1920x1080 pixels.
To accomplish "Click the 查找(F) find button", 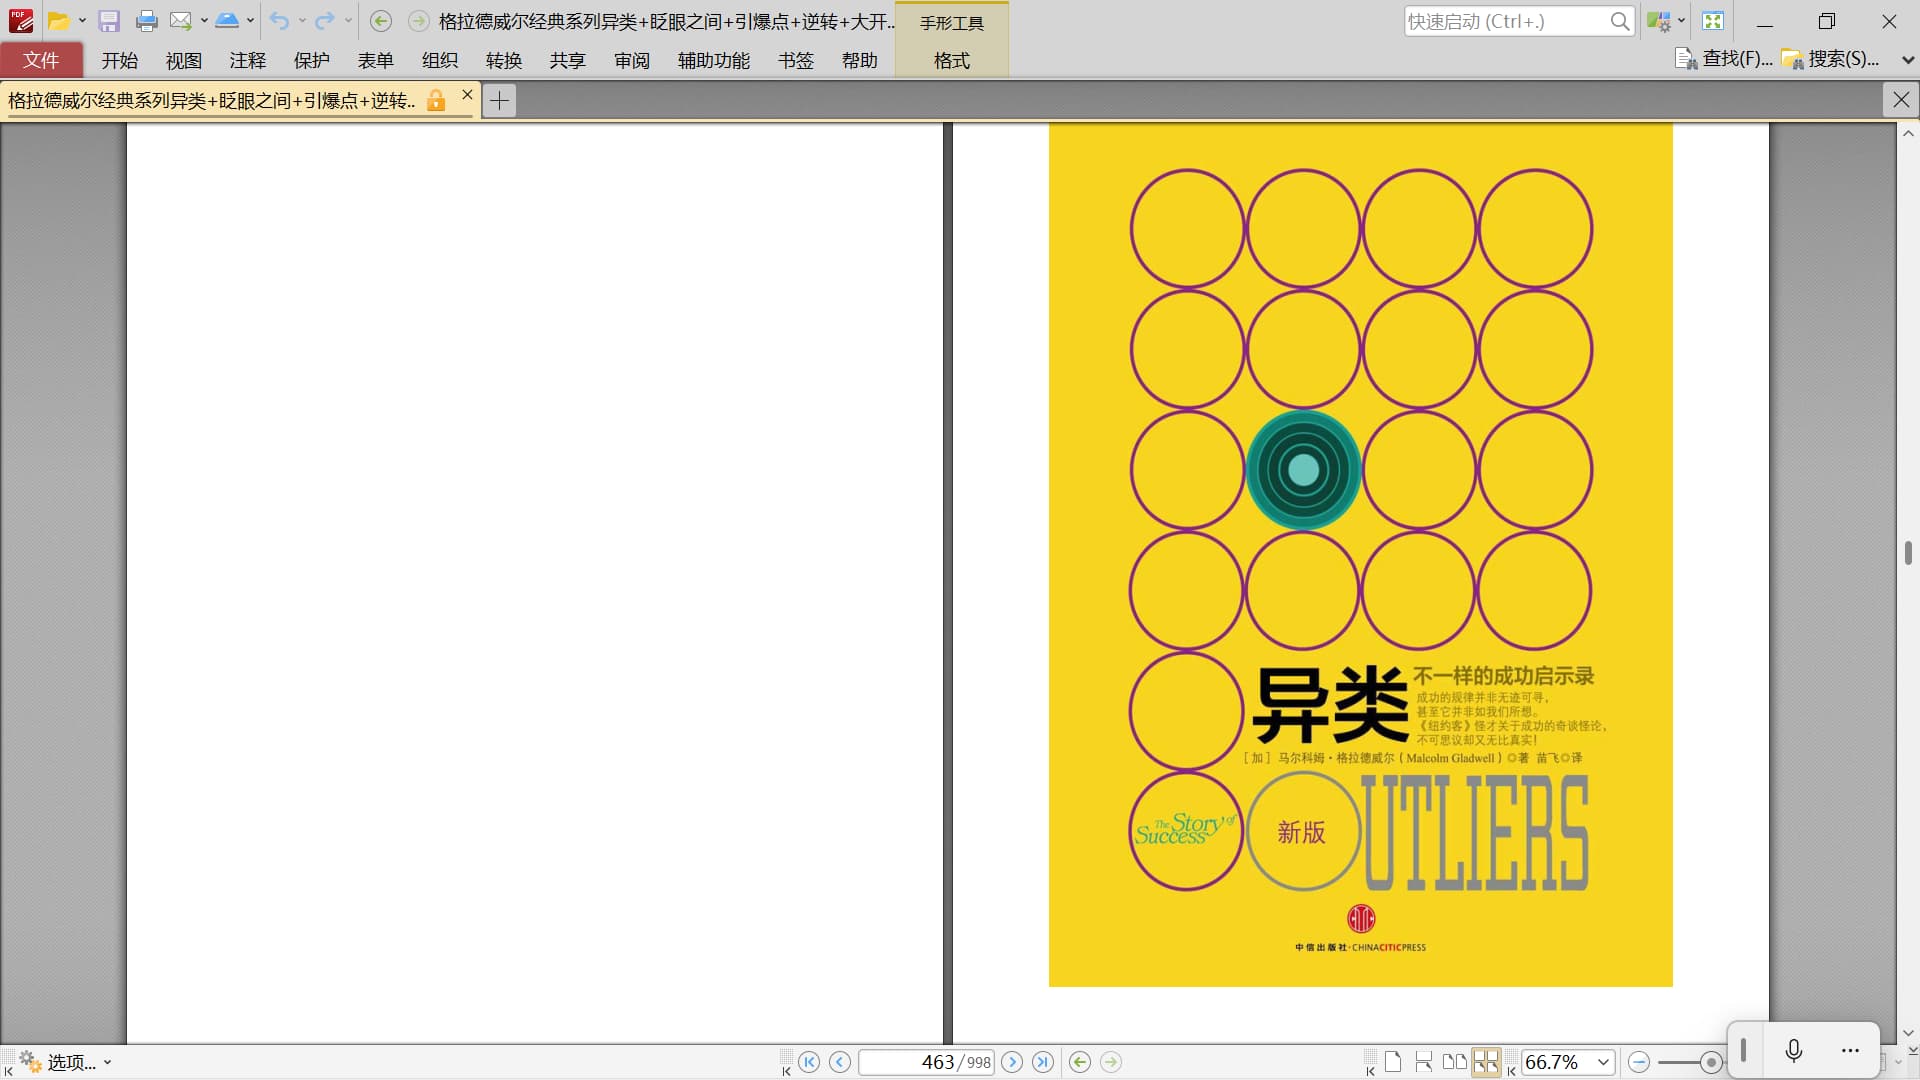I will pos(1724,59).
